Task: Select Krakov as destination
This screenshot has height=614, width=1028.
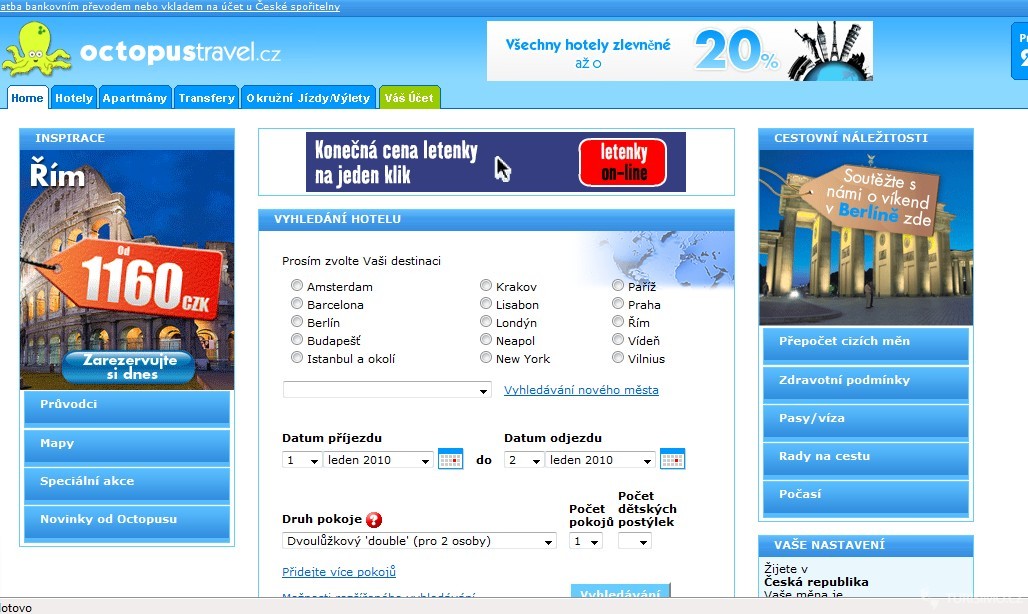Action: click(x=486, y=286)
